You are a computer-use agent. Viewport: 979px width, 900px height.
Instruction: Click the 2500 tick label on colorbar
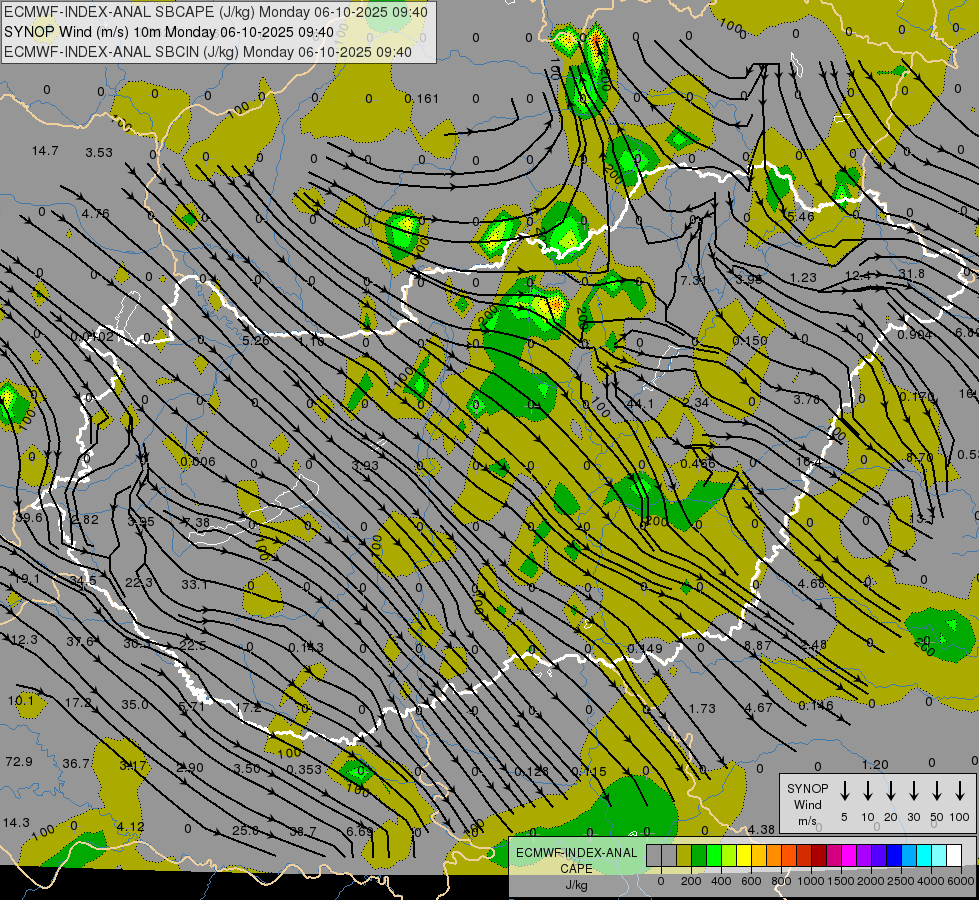pos(901,881)
